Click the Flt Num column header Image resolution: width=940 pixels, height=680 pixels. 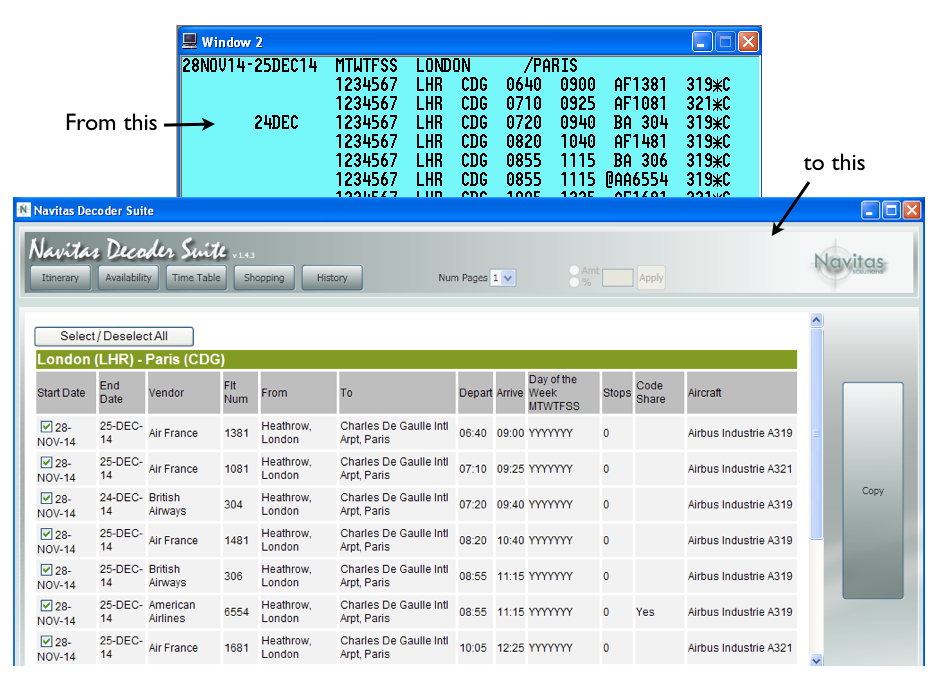240,393
